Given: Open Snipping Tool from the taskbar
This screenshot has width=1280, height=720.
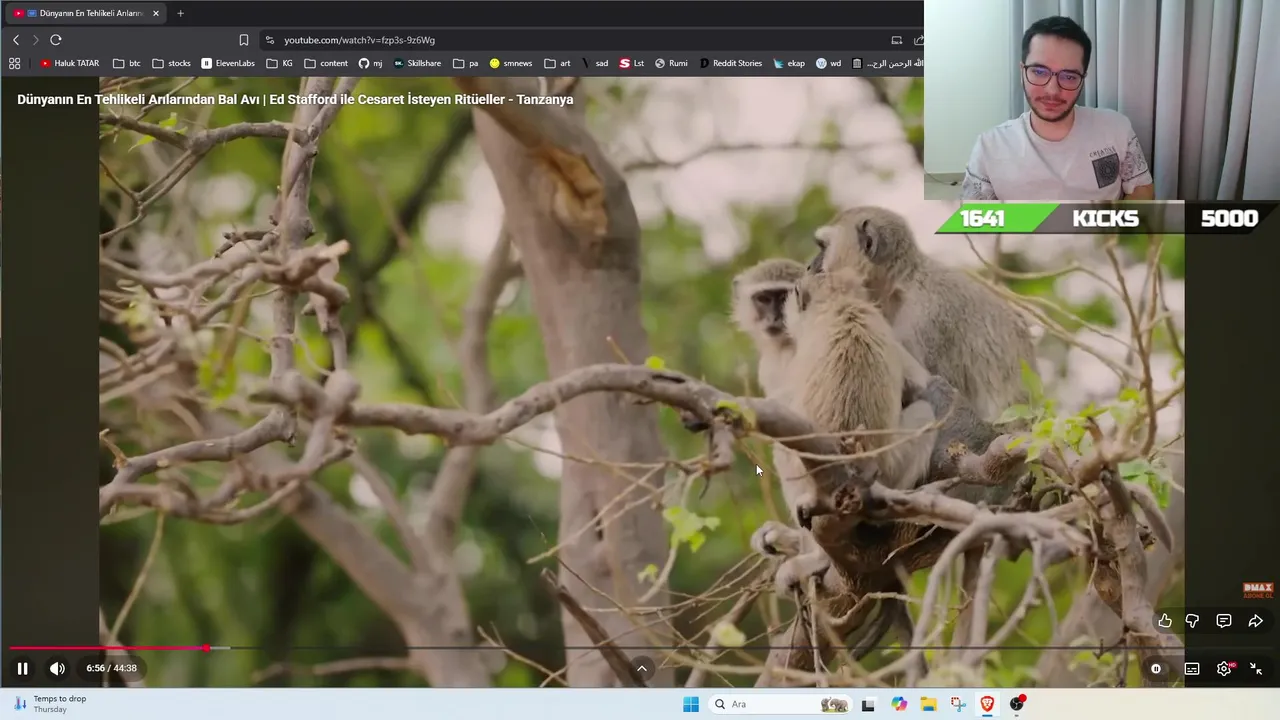Looking at the screenshot, I should 958,704.
